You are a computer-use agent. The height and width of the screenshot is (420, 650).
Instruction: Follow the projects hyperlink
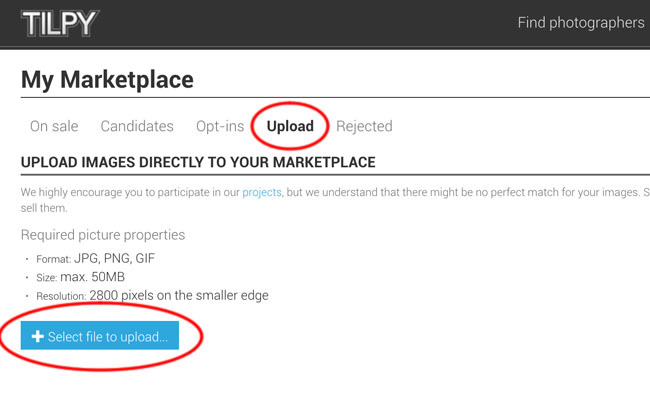click(x=262, y=192)
